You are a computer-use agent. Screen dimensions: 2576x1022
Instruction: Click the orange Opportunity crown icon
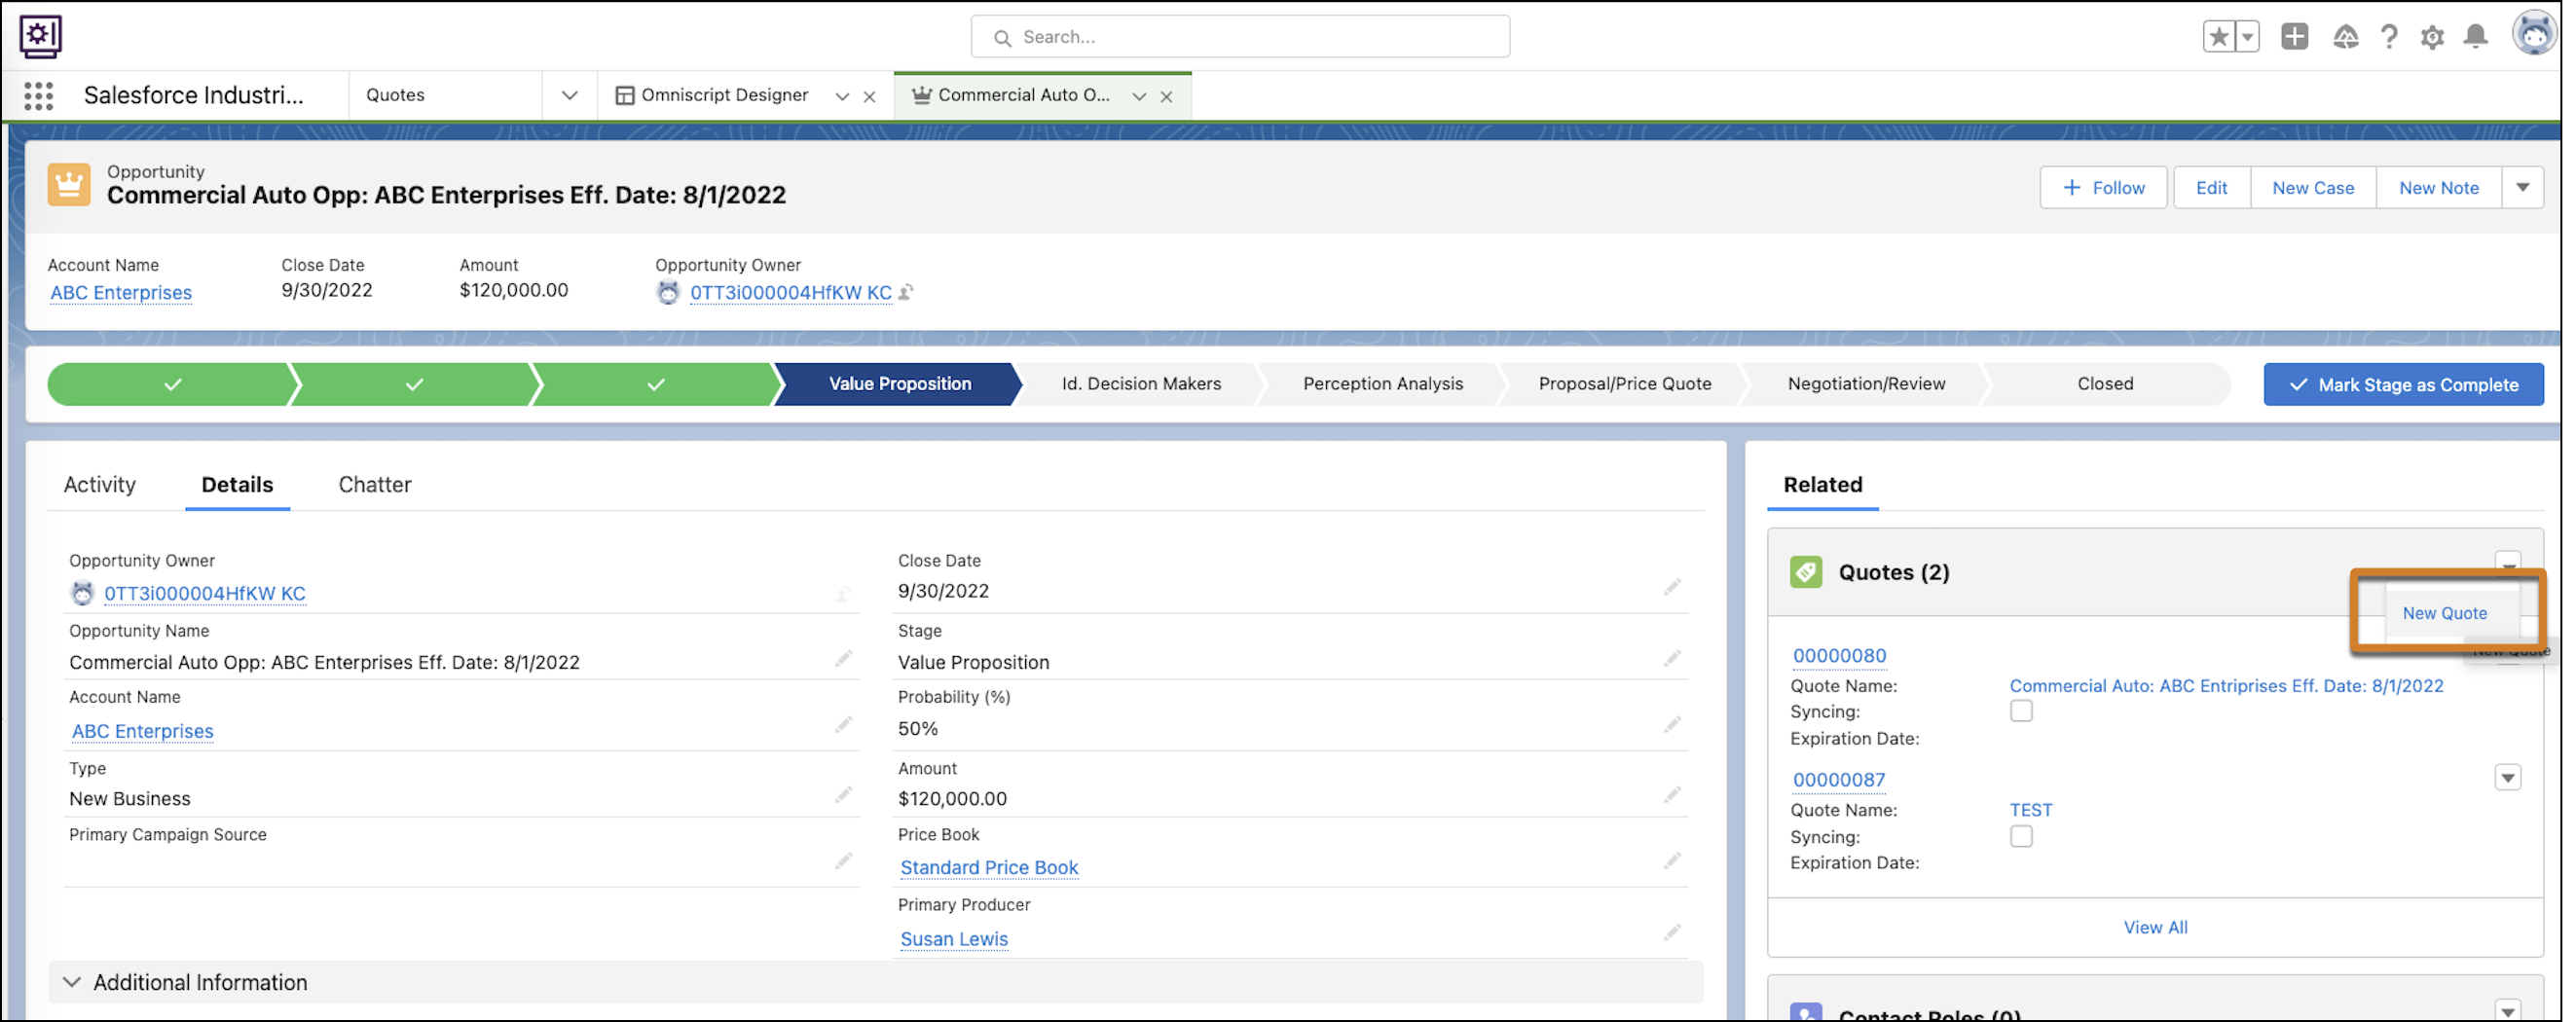[x=69, y=185]
